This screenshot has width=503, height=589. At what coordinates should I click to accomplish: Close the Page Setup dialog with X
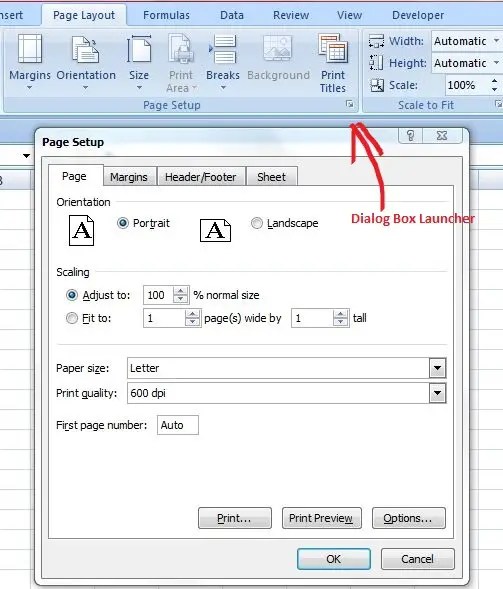443,135
